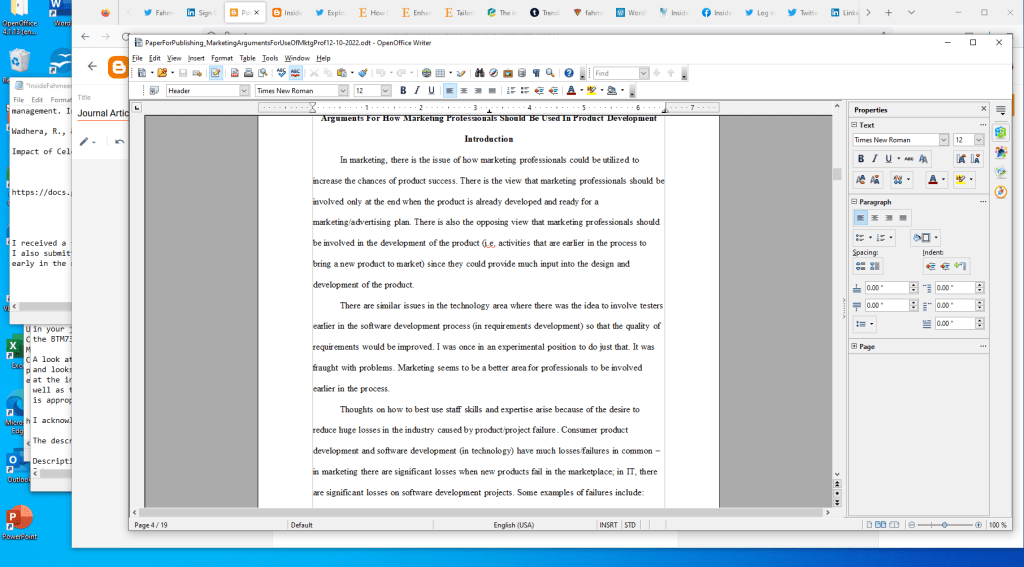
Task: Open the Format menu in Writer
Action: pyautogui.click(x=222, y=58)
